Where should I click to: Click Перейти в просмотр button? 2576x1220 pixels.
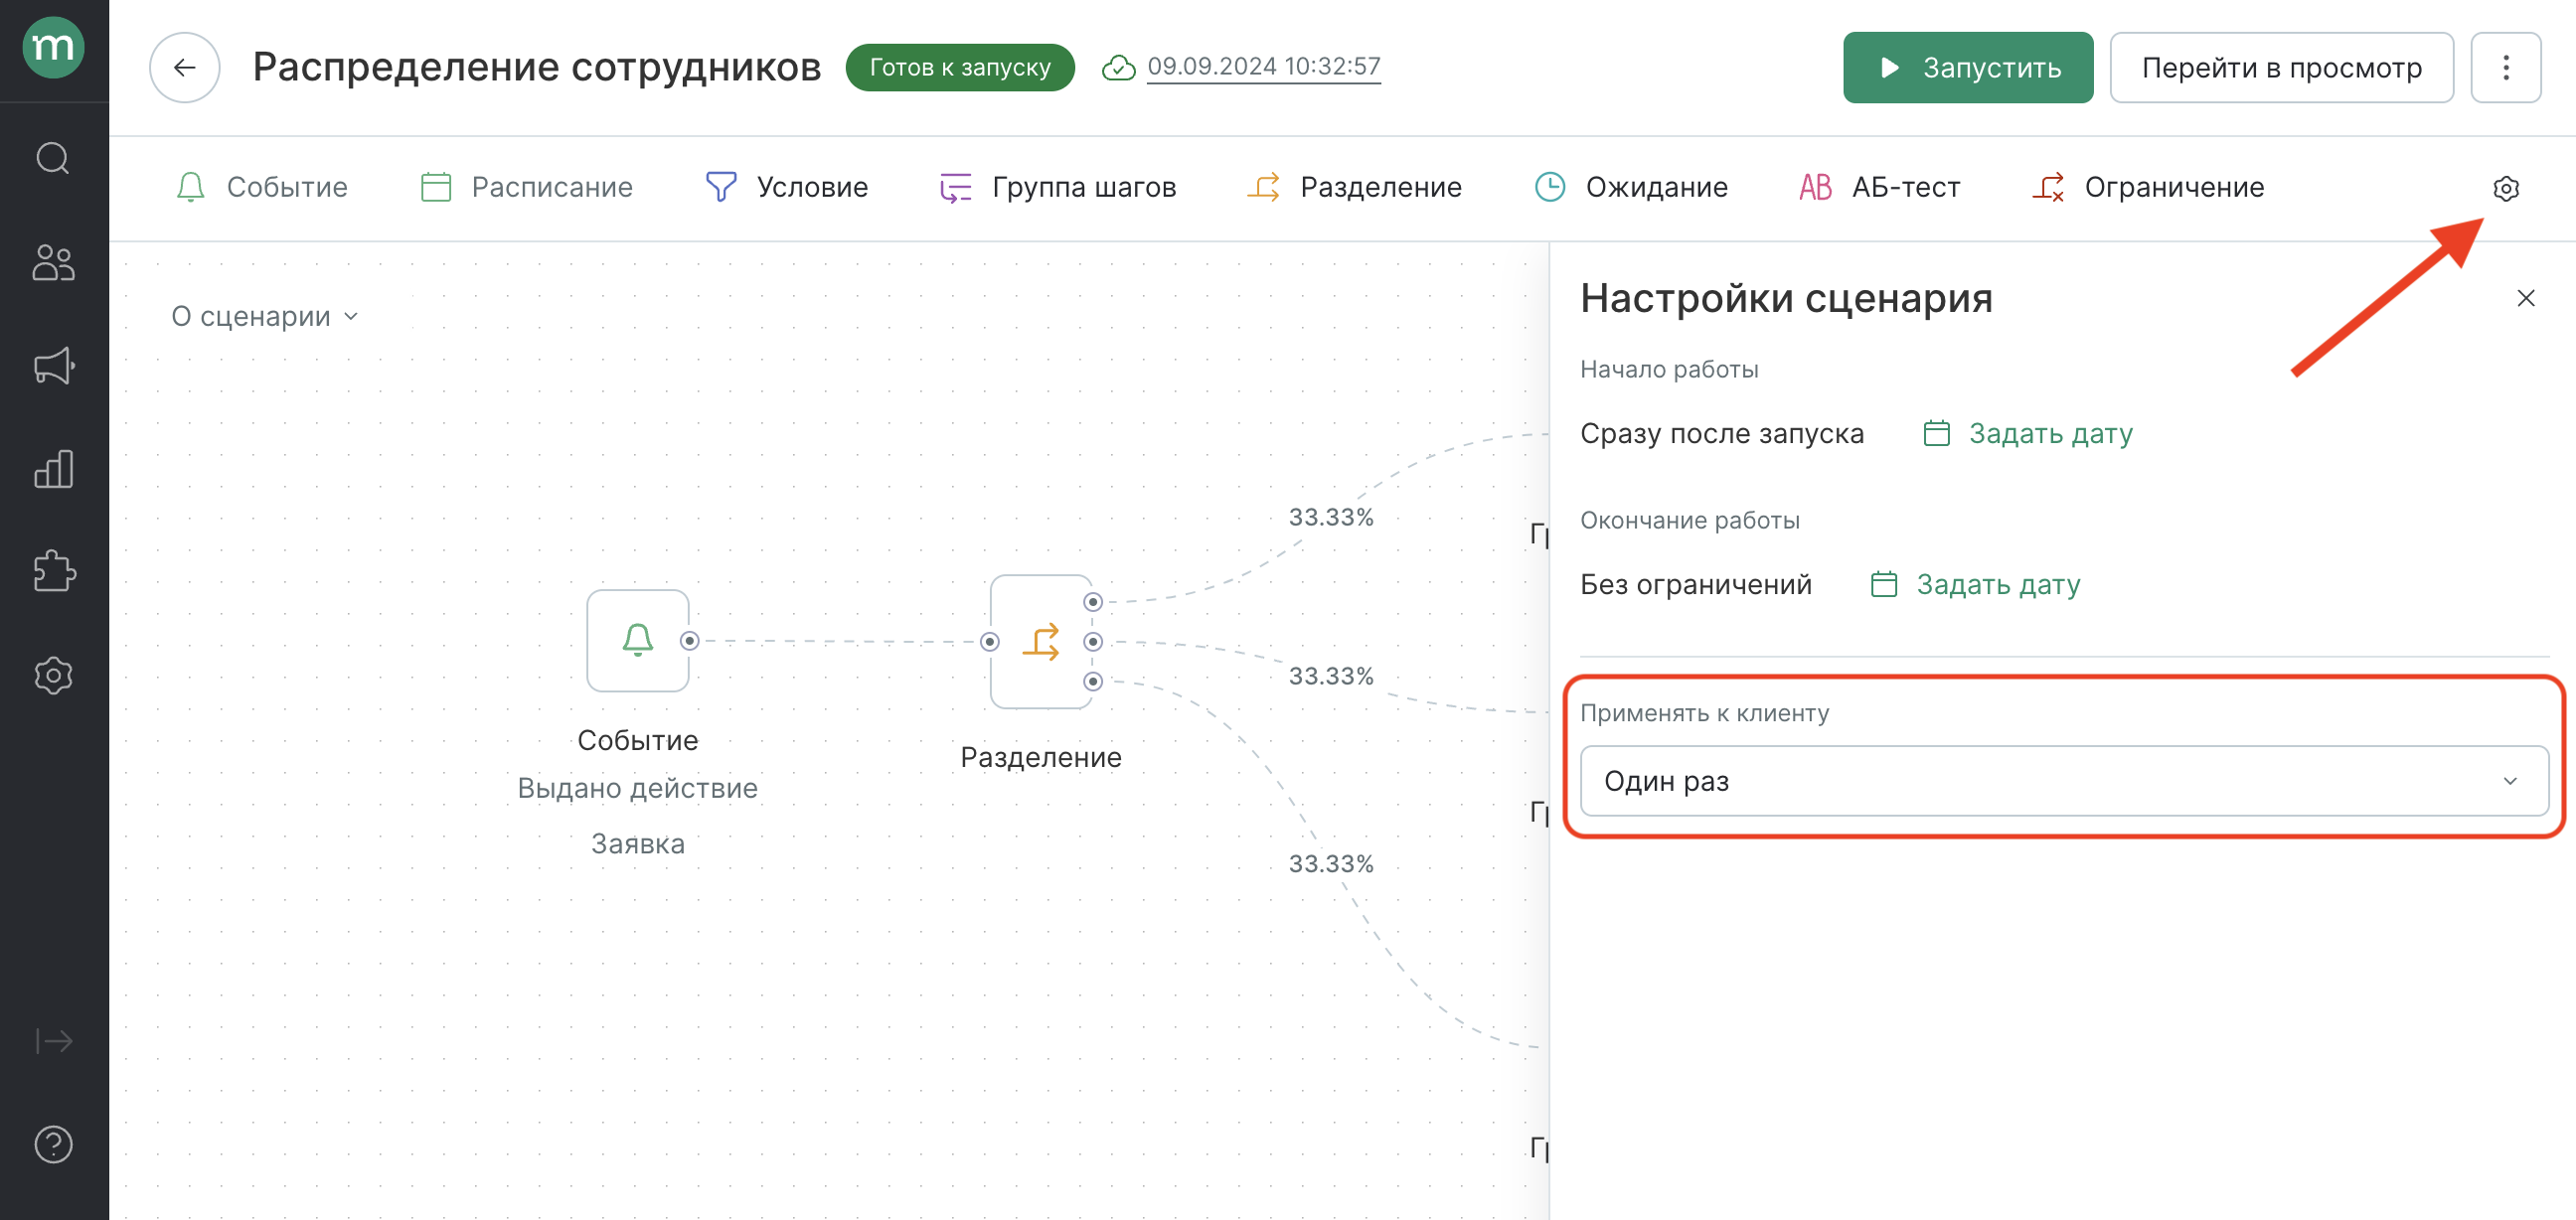tap(2281, 67)
